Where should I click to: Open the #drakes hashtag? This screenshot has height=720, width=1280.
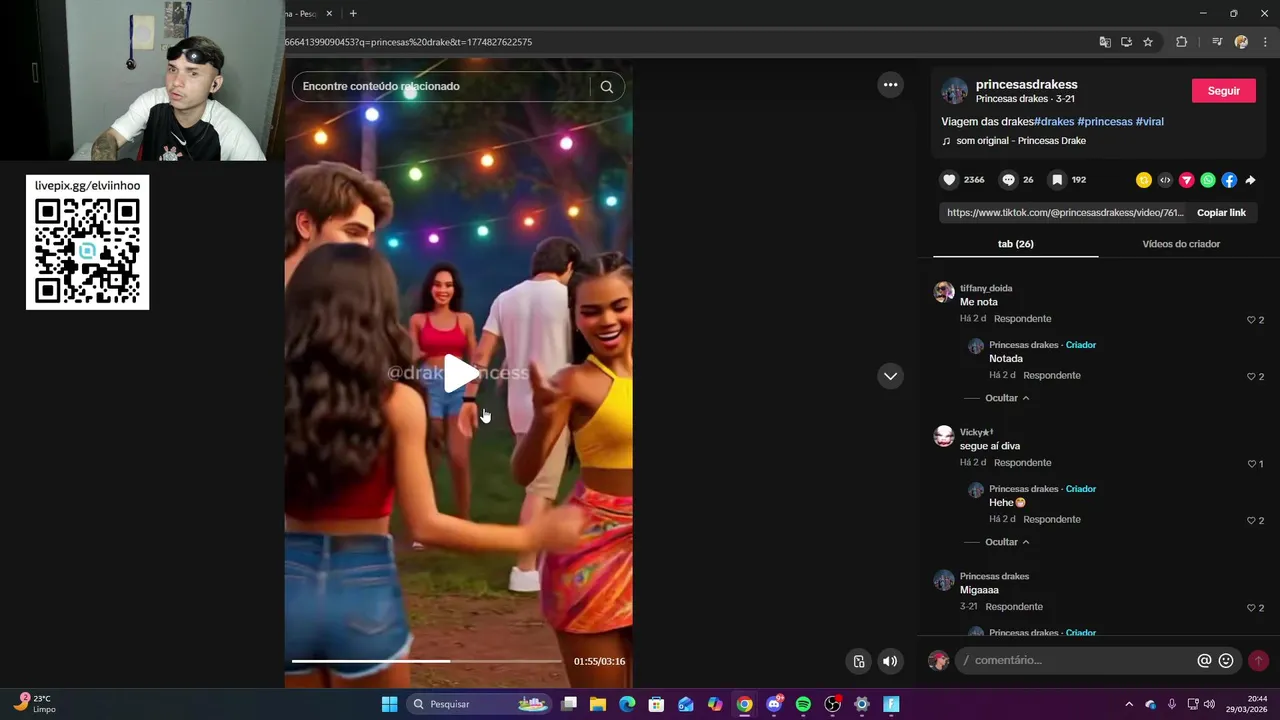[1053, 122]
